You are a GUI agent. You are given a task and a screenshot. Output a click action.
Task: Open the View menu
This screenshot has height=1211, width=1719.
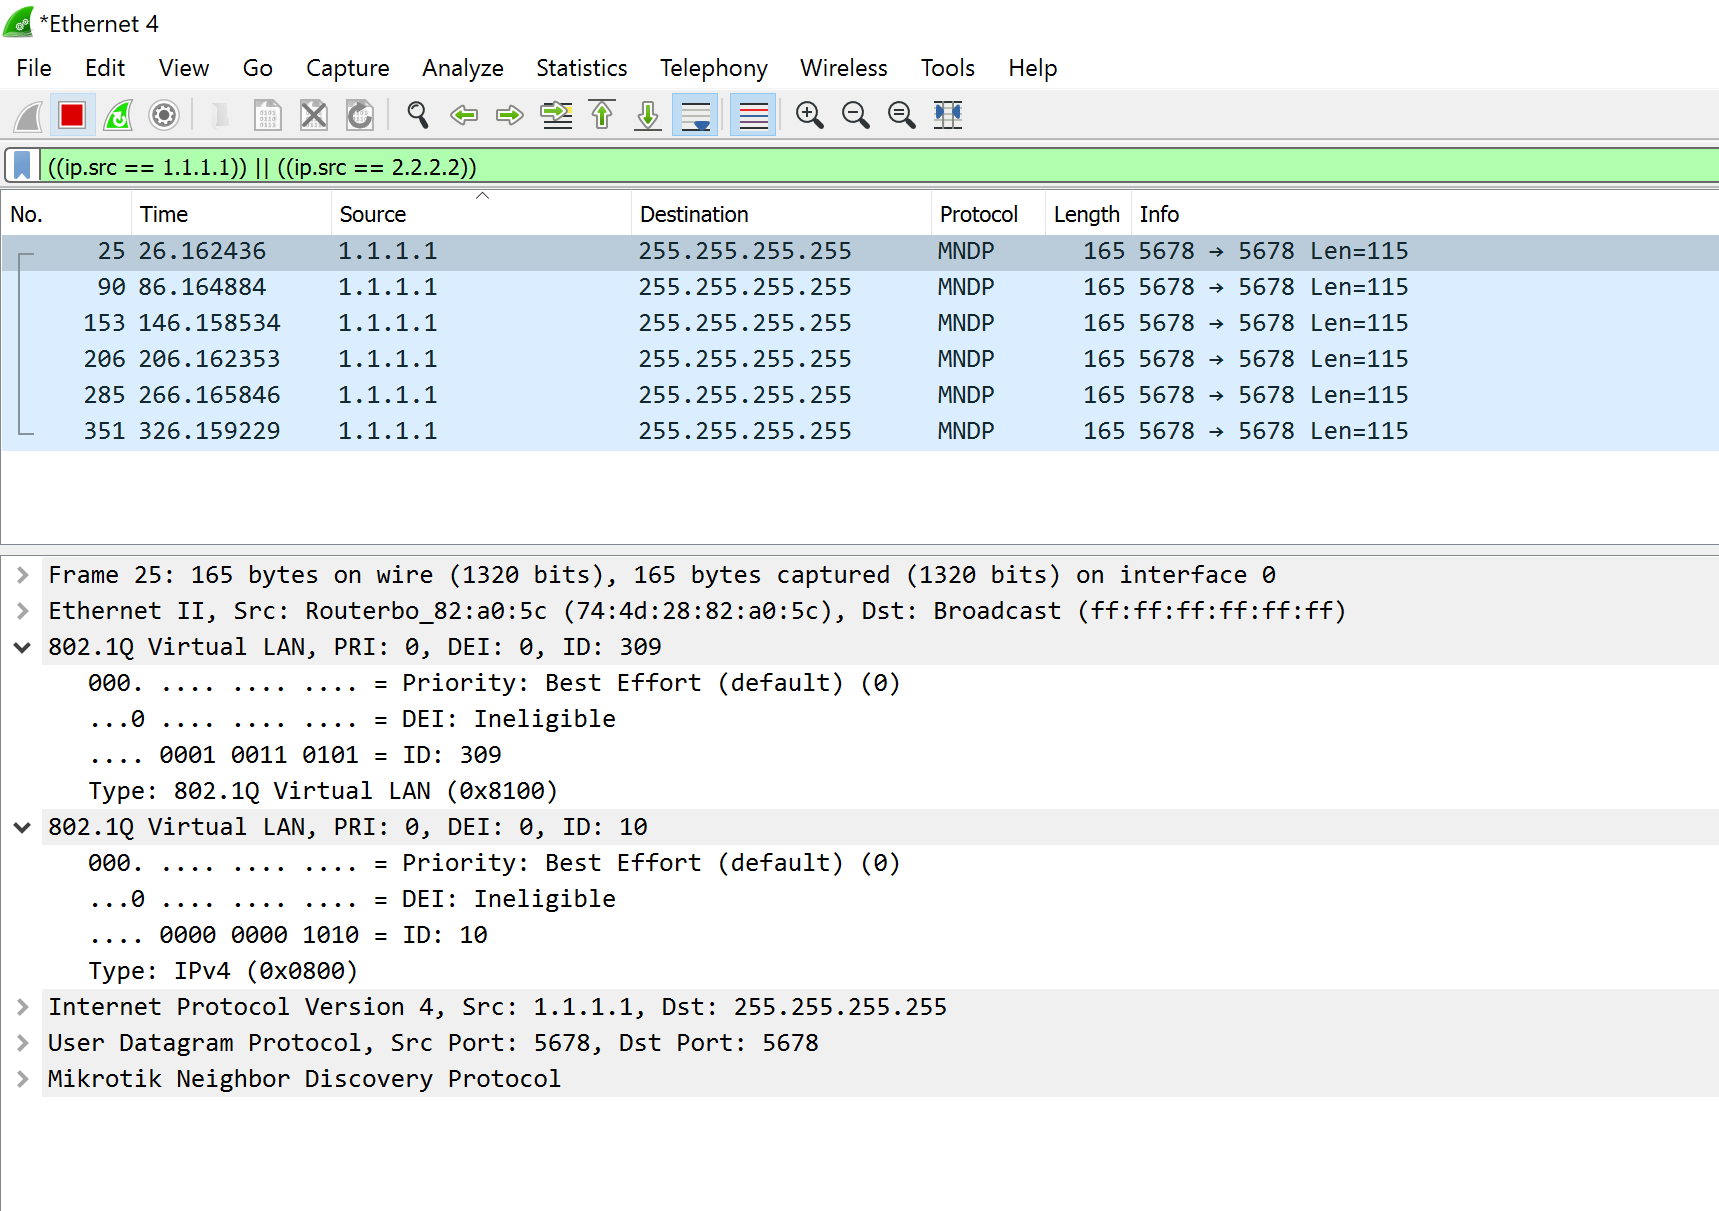(184, 68)
